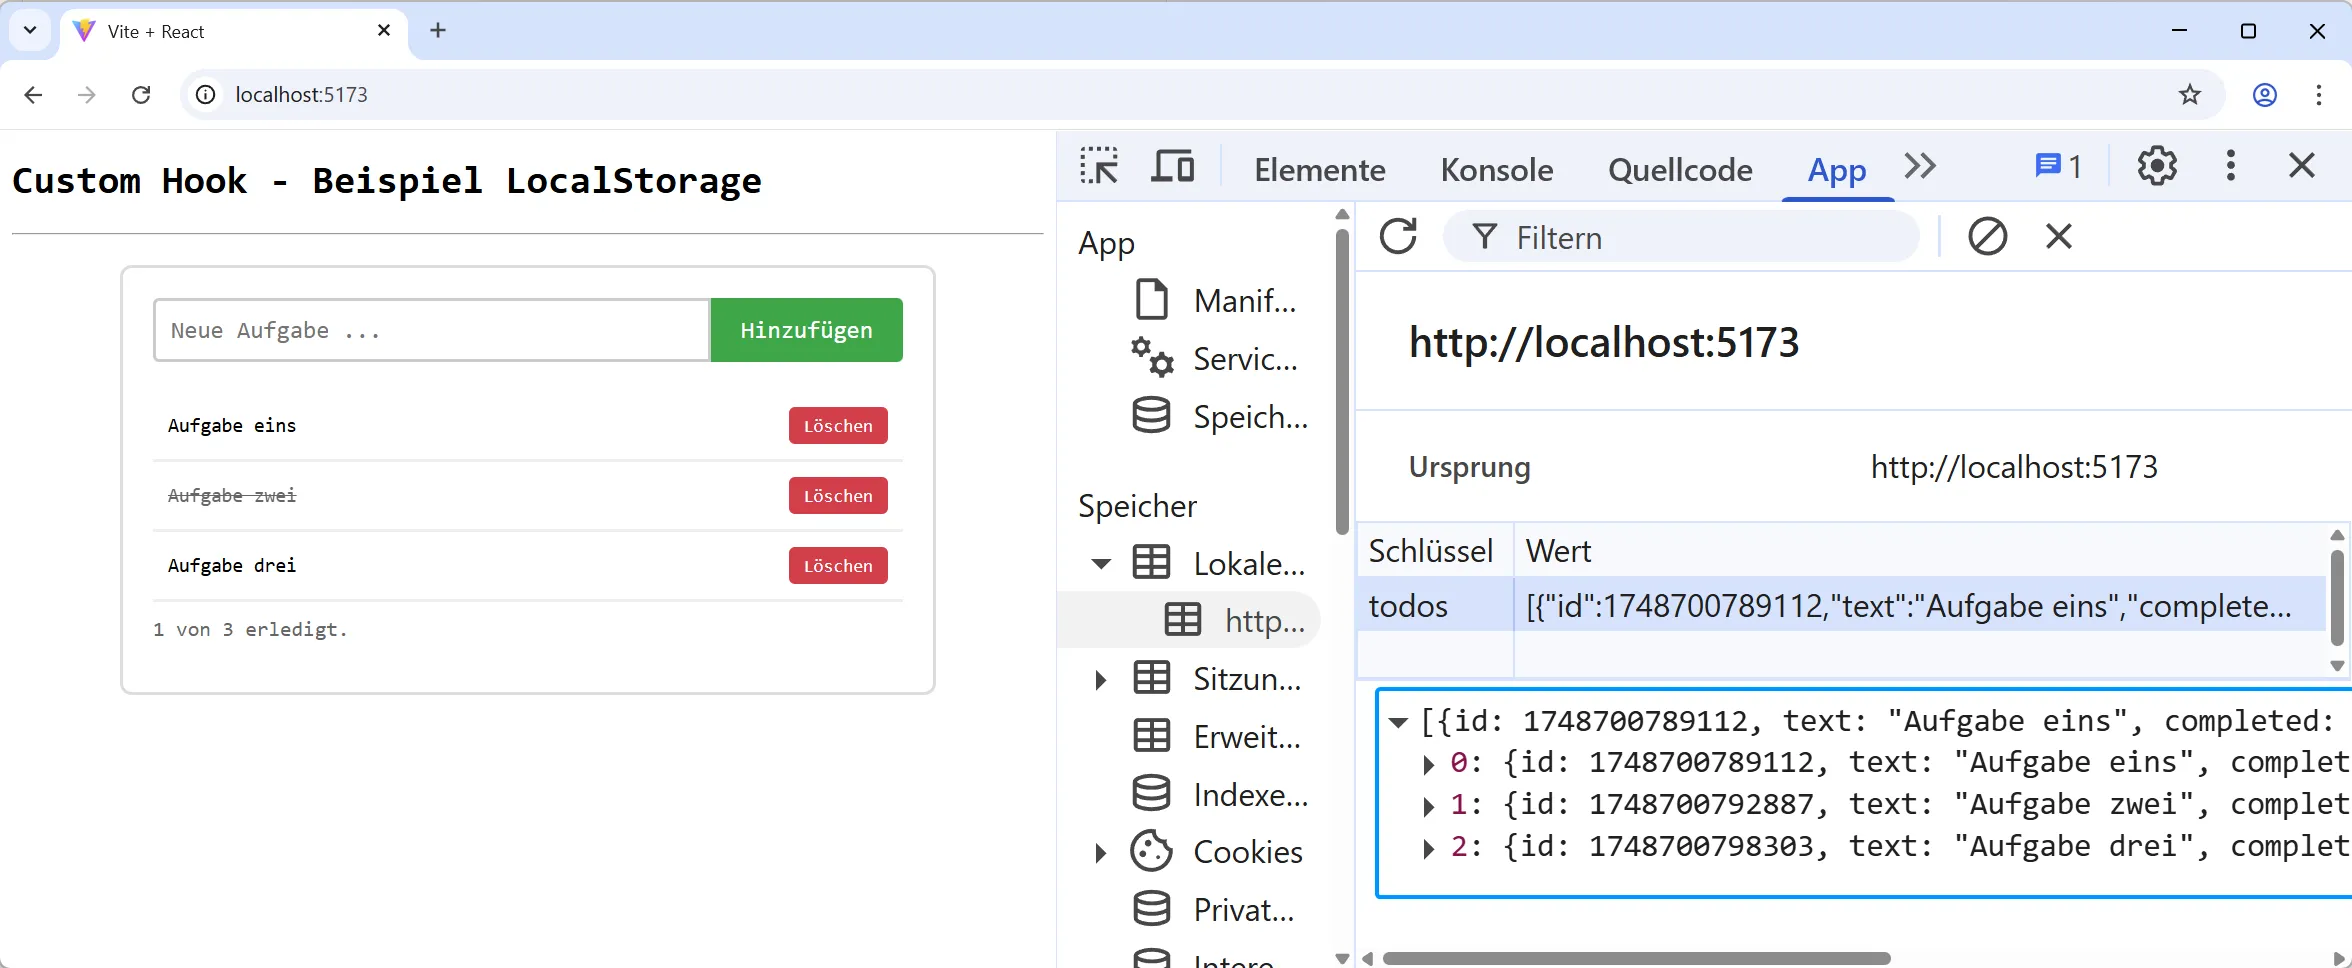Close the DevTools panel
This screenshot has height=968, width=2352.
point(2302,166)
